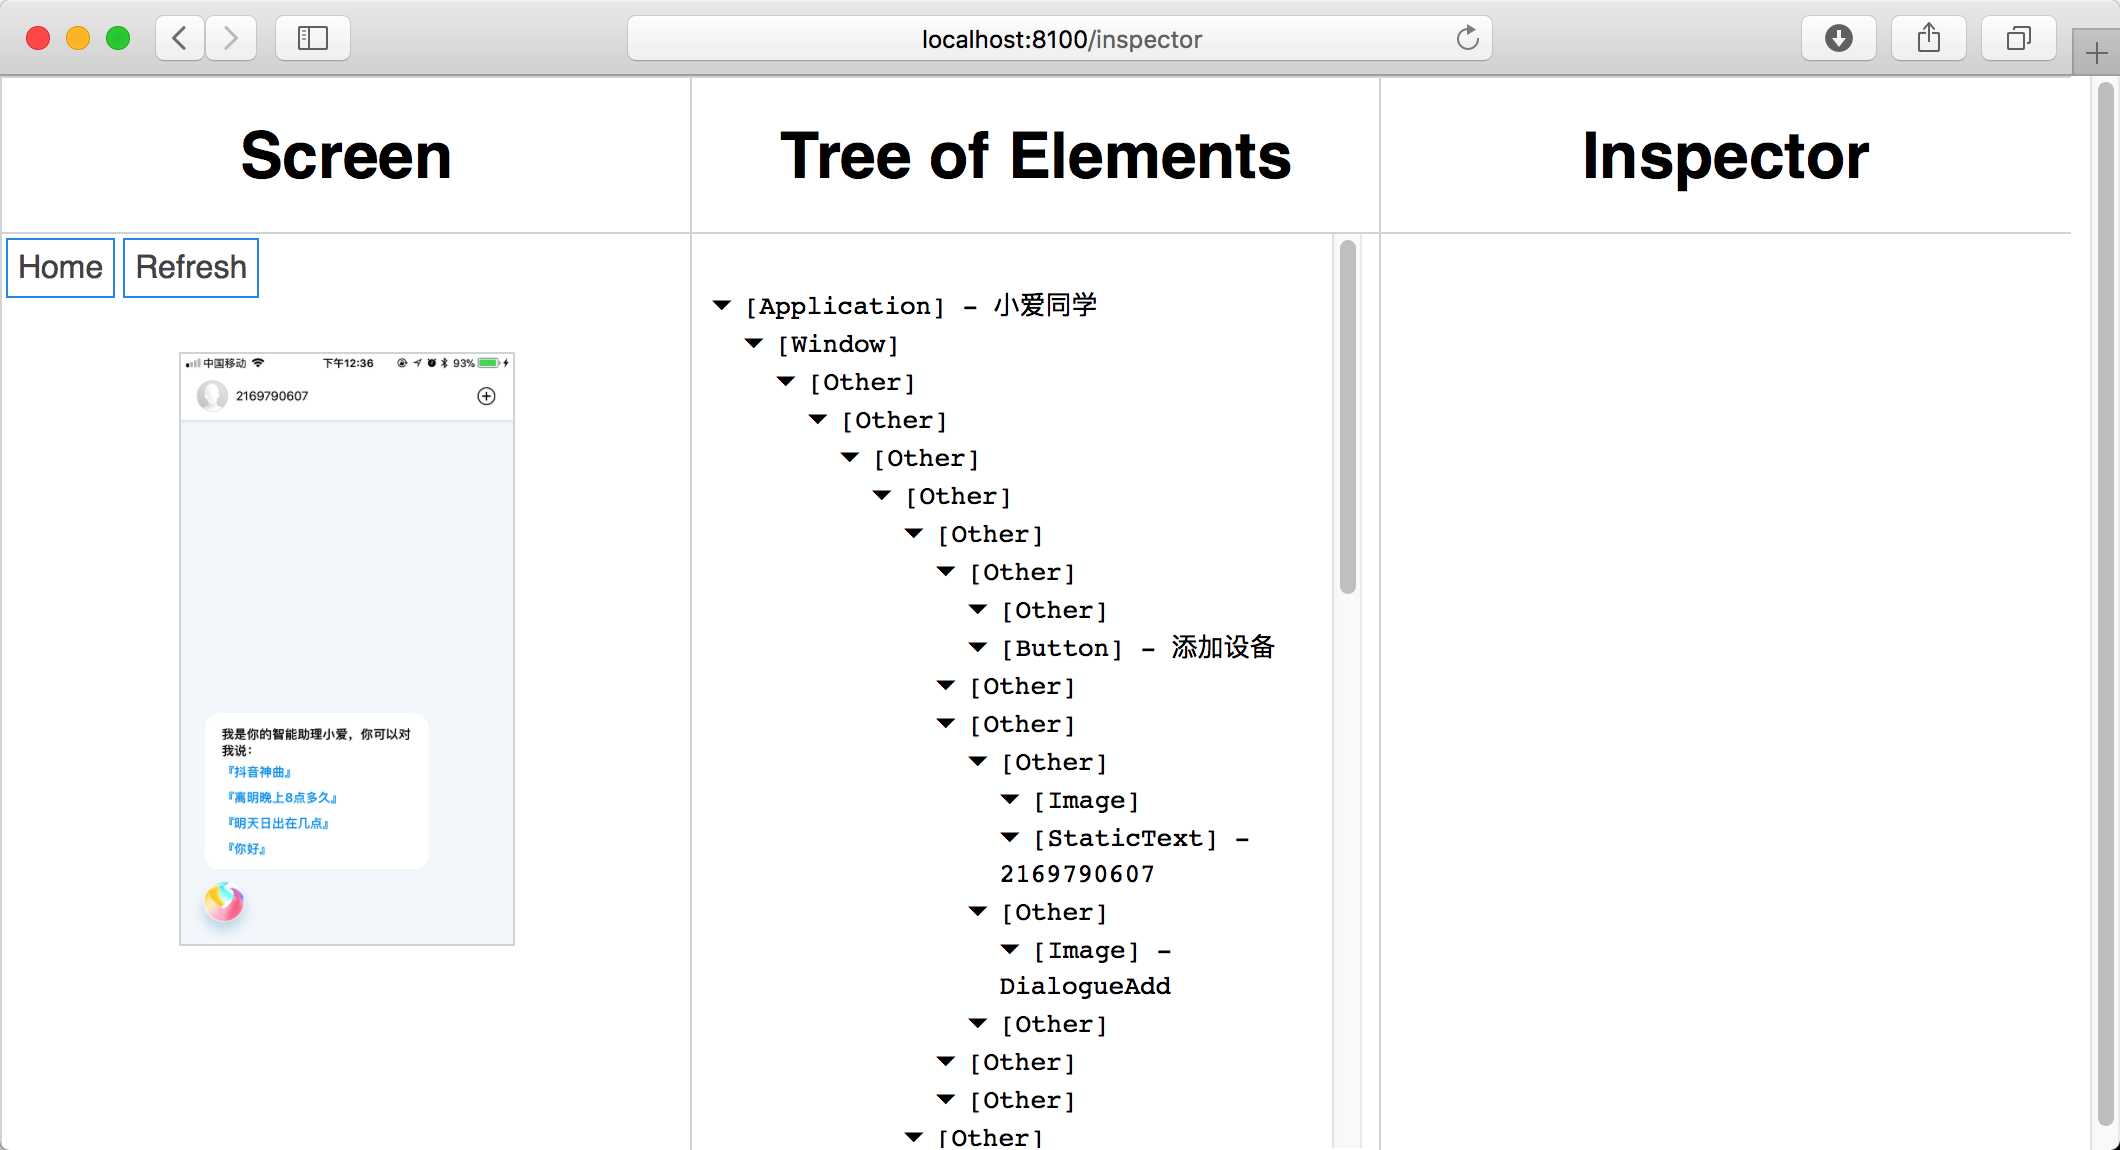This screenshot has height=1150, width=2120.
Task: Reload page using address bar refresh icon
Action: pos(1467,38)
